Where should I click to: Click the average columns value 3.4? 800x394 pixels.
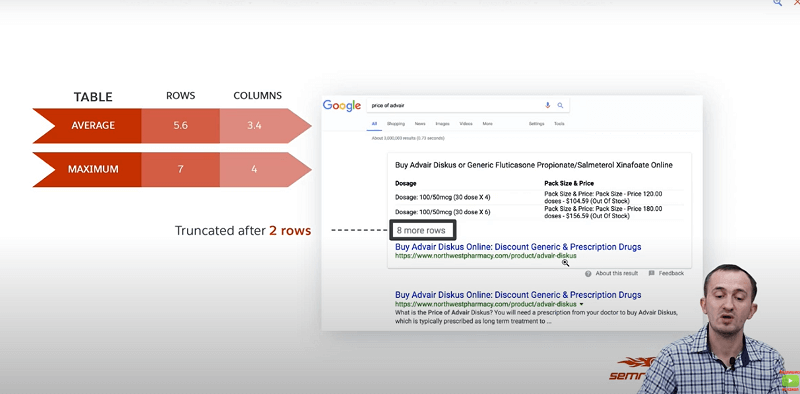pos(254,126)
